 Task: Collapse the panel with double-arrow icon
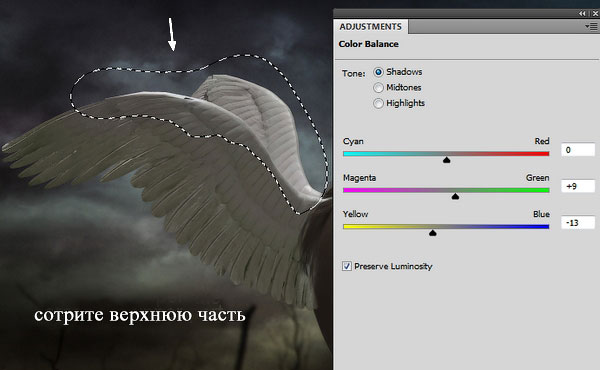(x=582, y=13)
